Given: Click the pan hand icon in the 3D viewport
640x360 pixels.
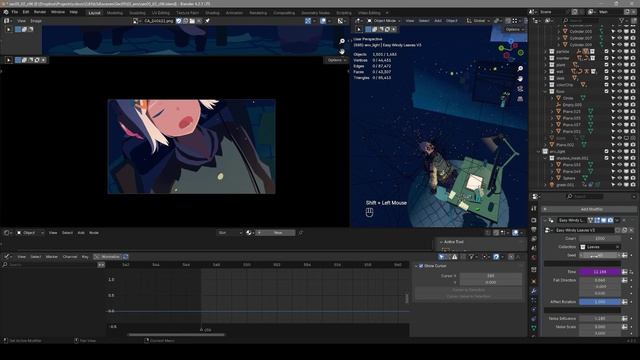Looking at the screenshot, I should (520, 78).
